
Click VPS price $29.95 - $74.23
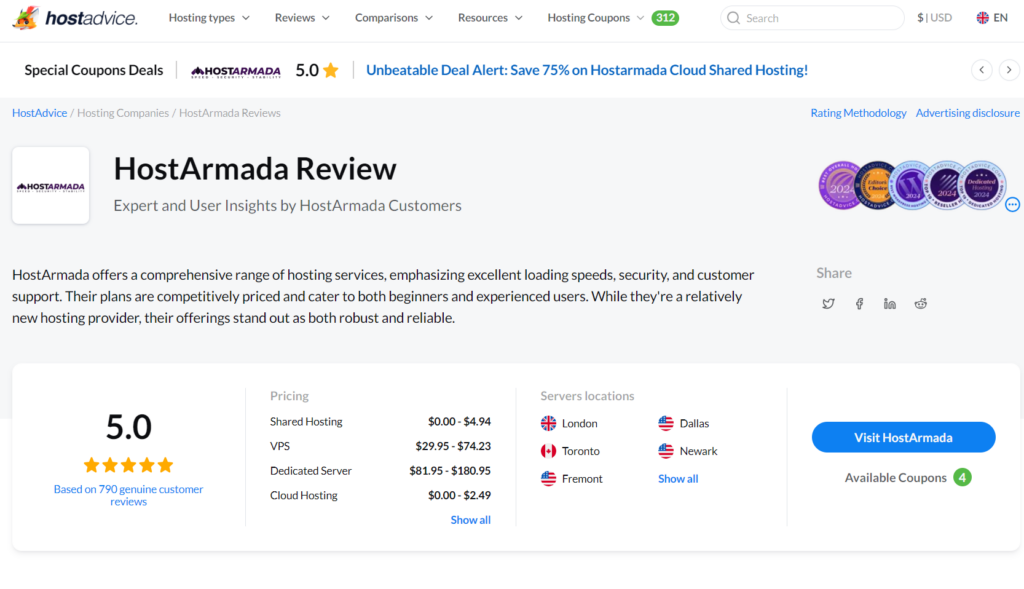tap(453, 446)
